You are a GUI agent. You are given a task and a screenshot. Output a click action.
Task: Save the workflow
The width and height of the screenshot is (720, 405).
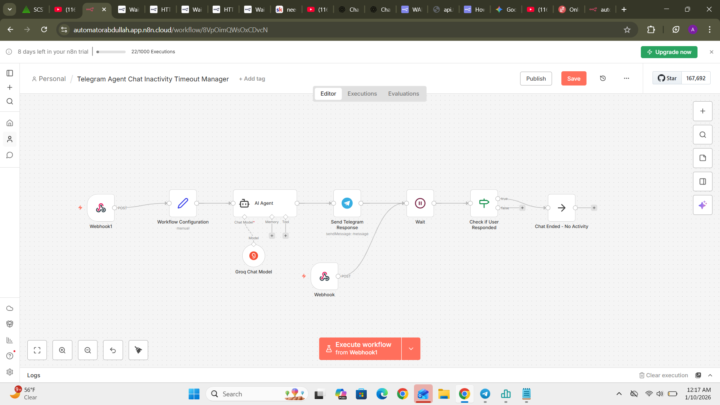[x=574, y=79]
